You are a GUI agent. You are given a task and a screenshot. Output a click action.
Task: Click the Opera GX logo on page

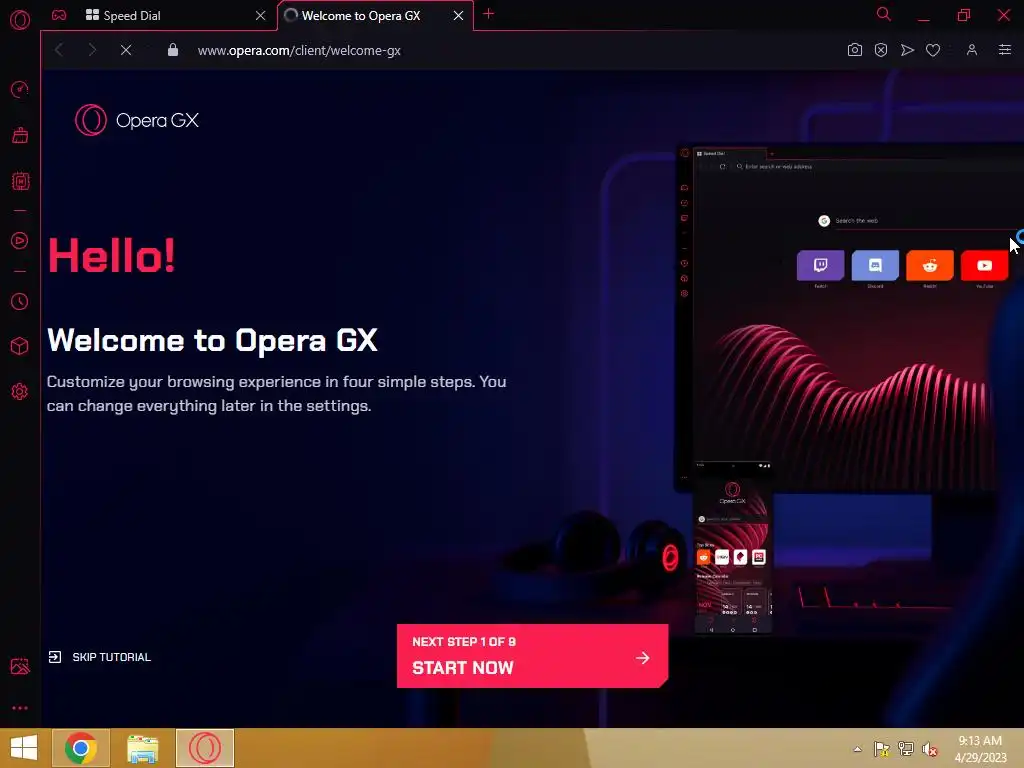(x=136, y=120)
